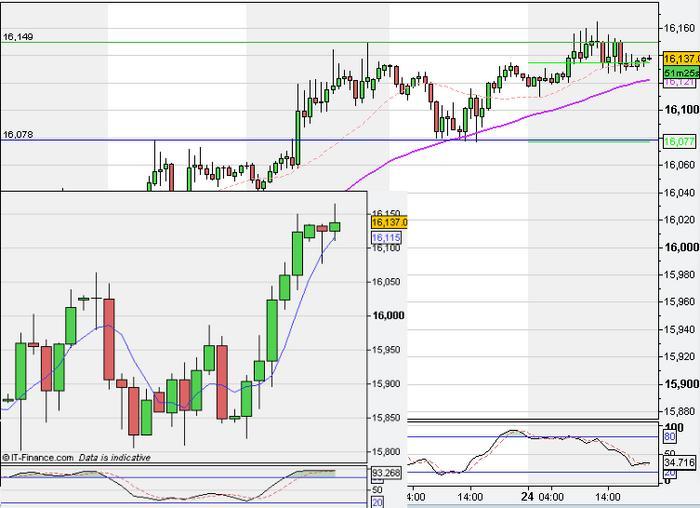Click 16,160 on the main price axis
Screen dimensions: 700x508
coord(679,28)
